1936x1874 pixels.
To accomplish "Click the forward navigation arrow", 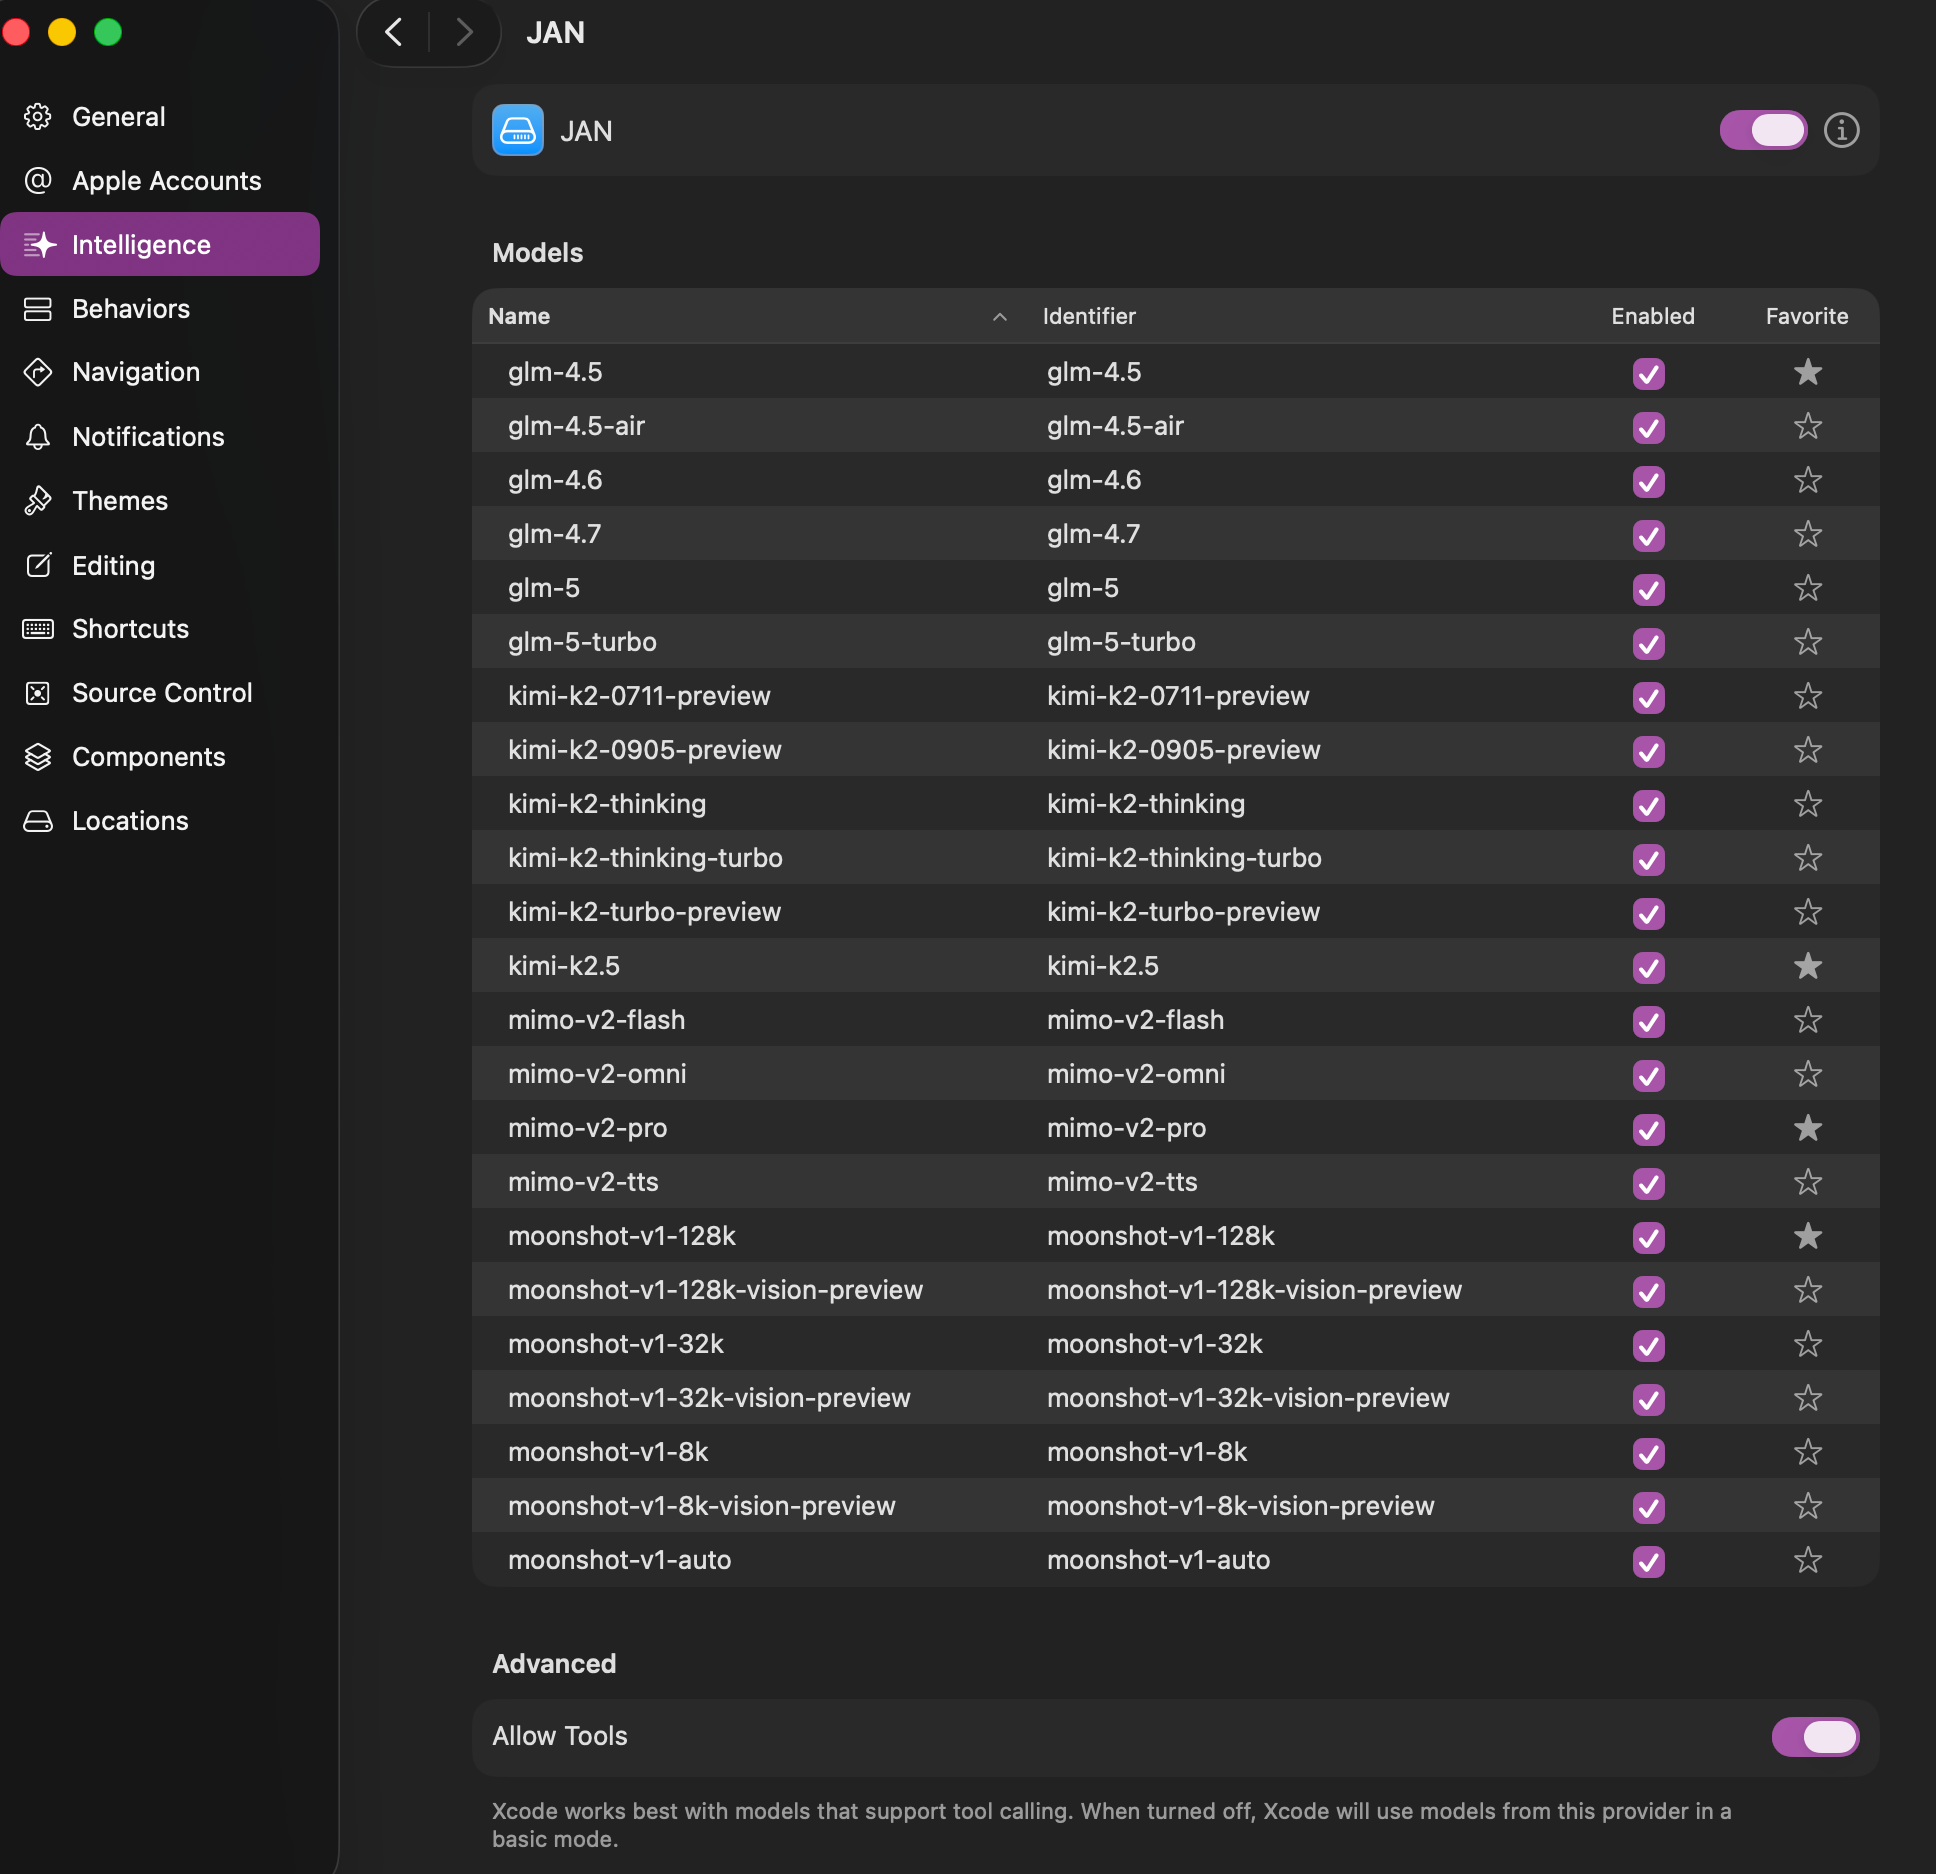I will [x=463, y=32].
